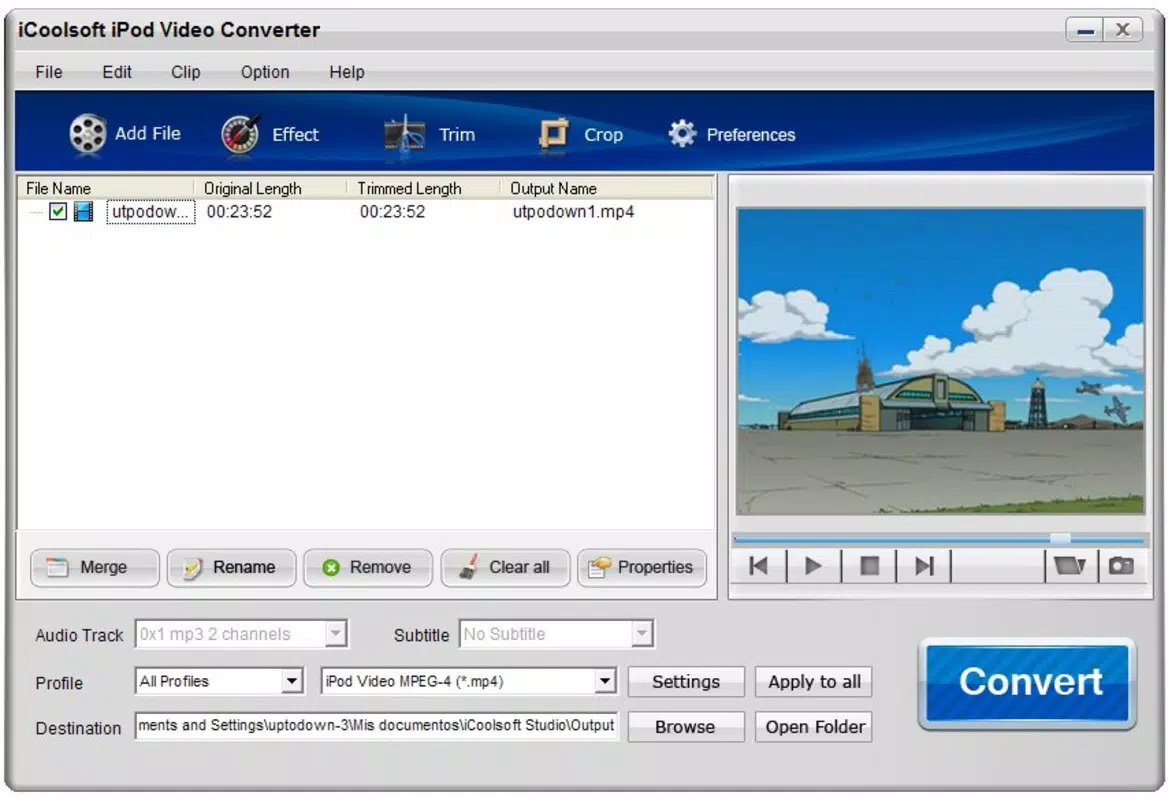Stop the video preview
This screenshot has height=800, width=1172.
coord(869,566)
